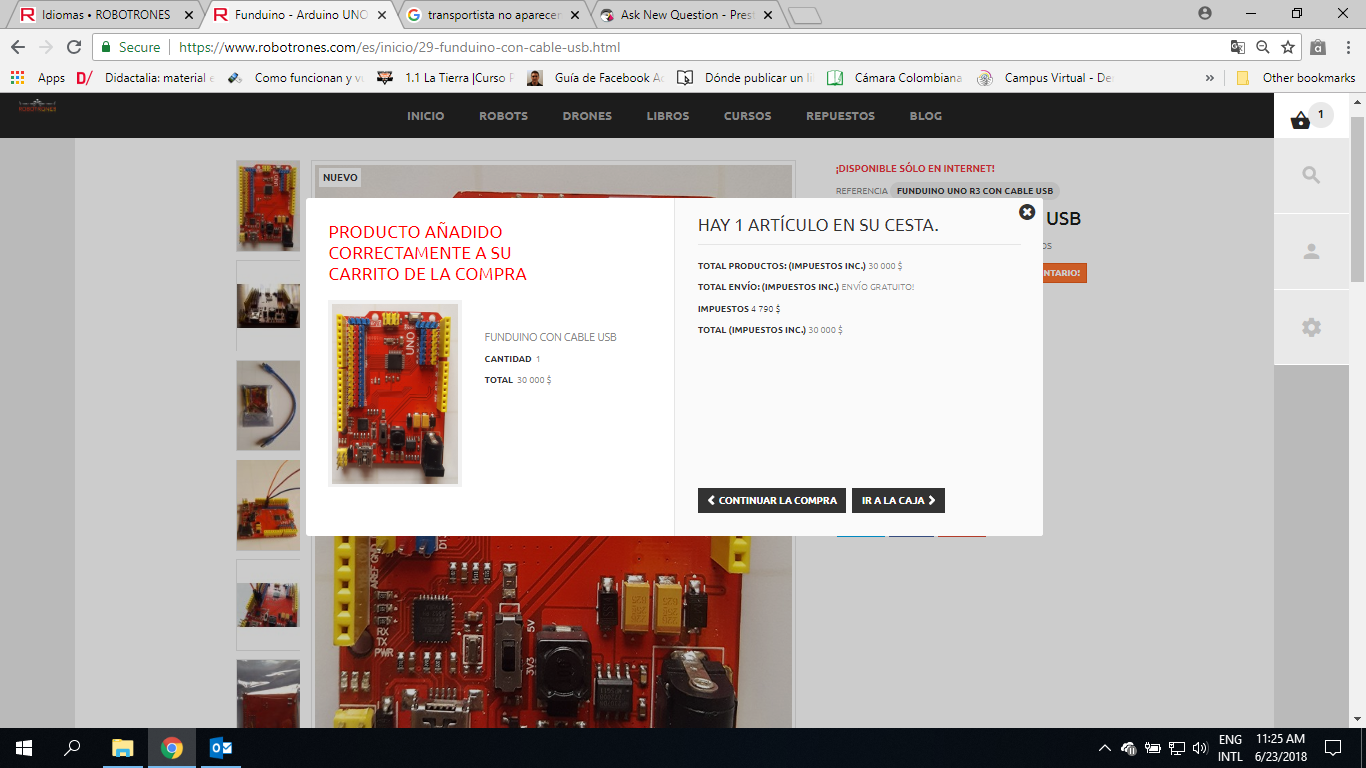Viewport: 1366px width, 768px height.
Task: Click the shopping bag extension icon in Chrome
Action: (1318, 47)
